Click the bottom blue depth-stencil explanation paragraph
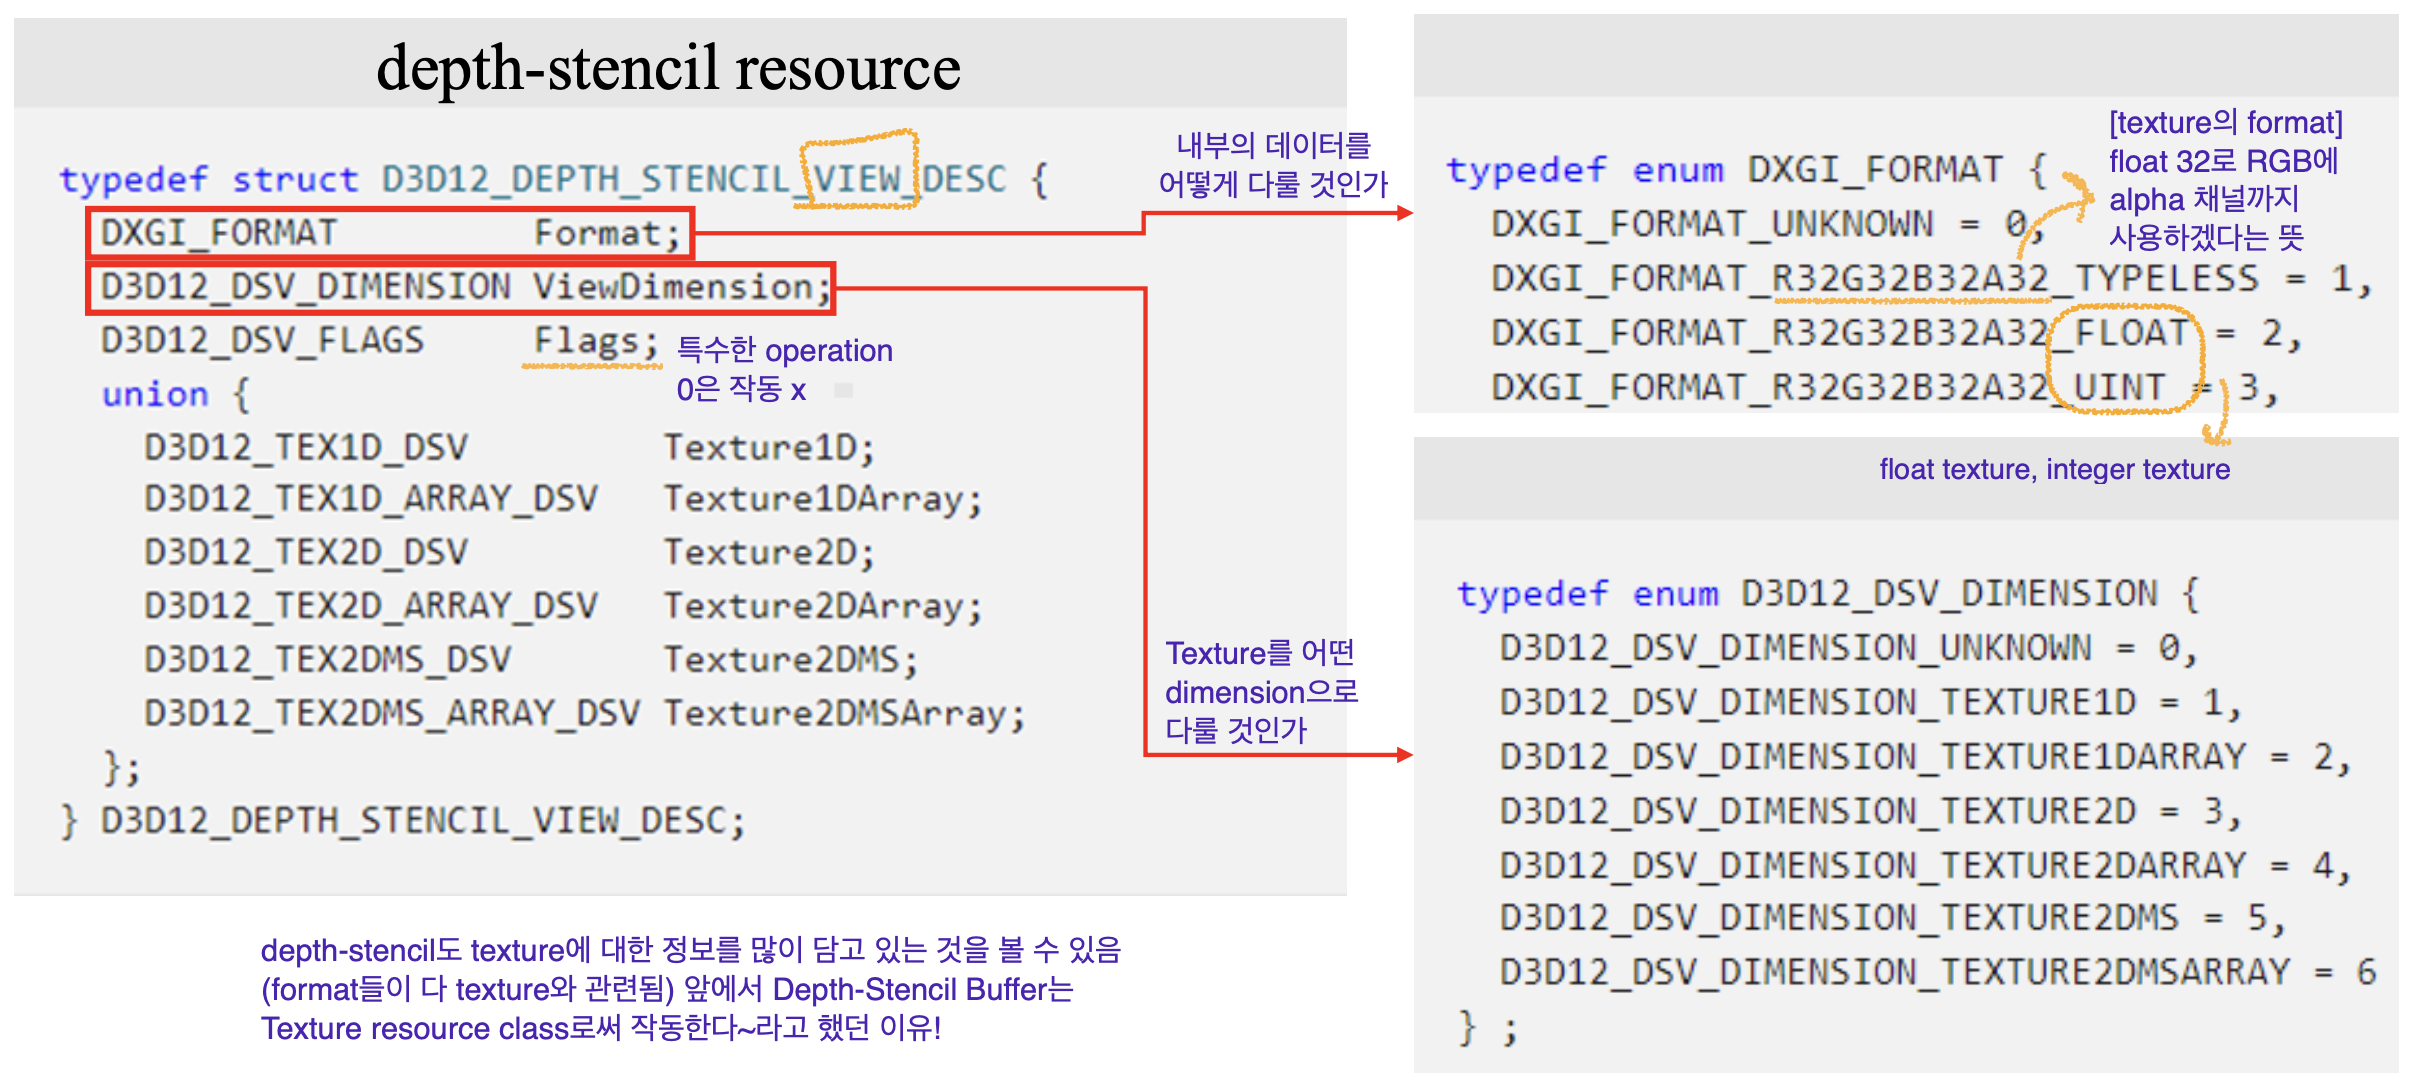The image size is (2412, 1086). [690, 989]
